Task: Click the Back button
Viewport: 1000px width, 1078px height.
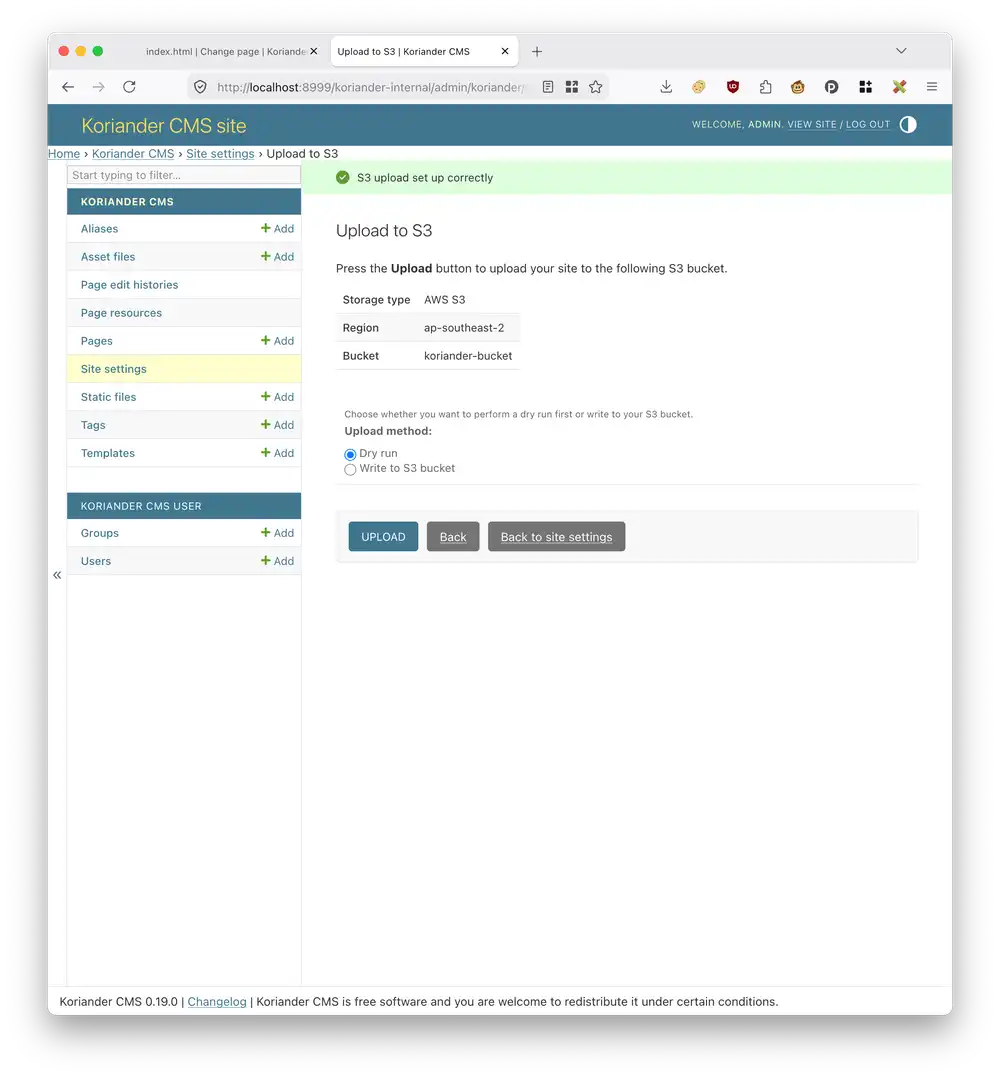Action: coord(453,537)
